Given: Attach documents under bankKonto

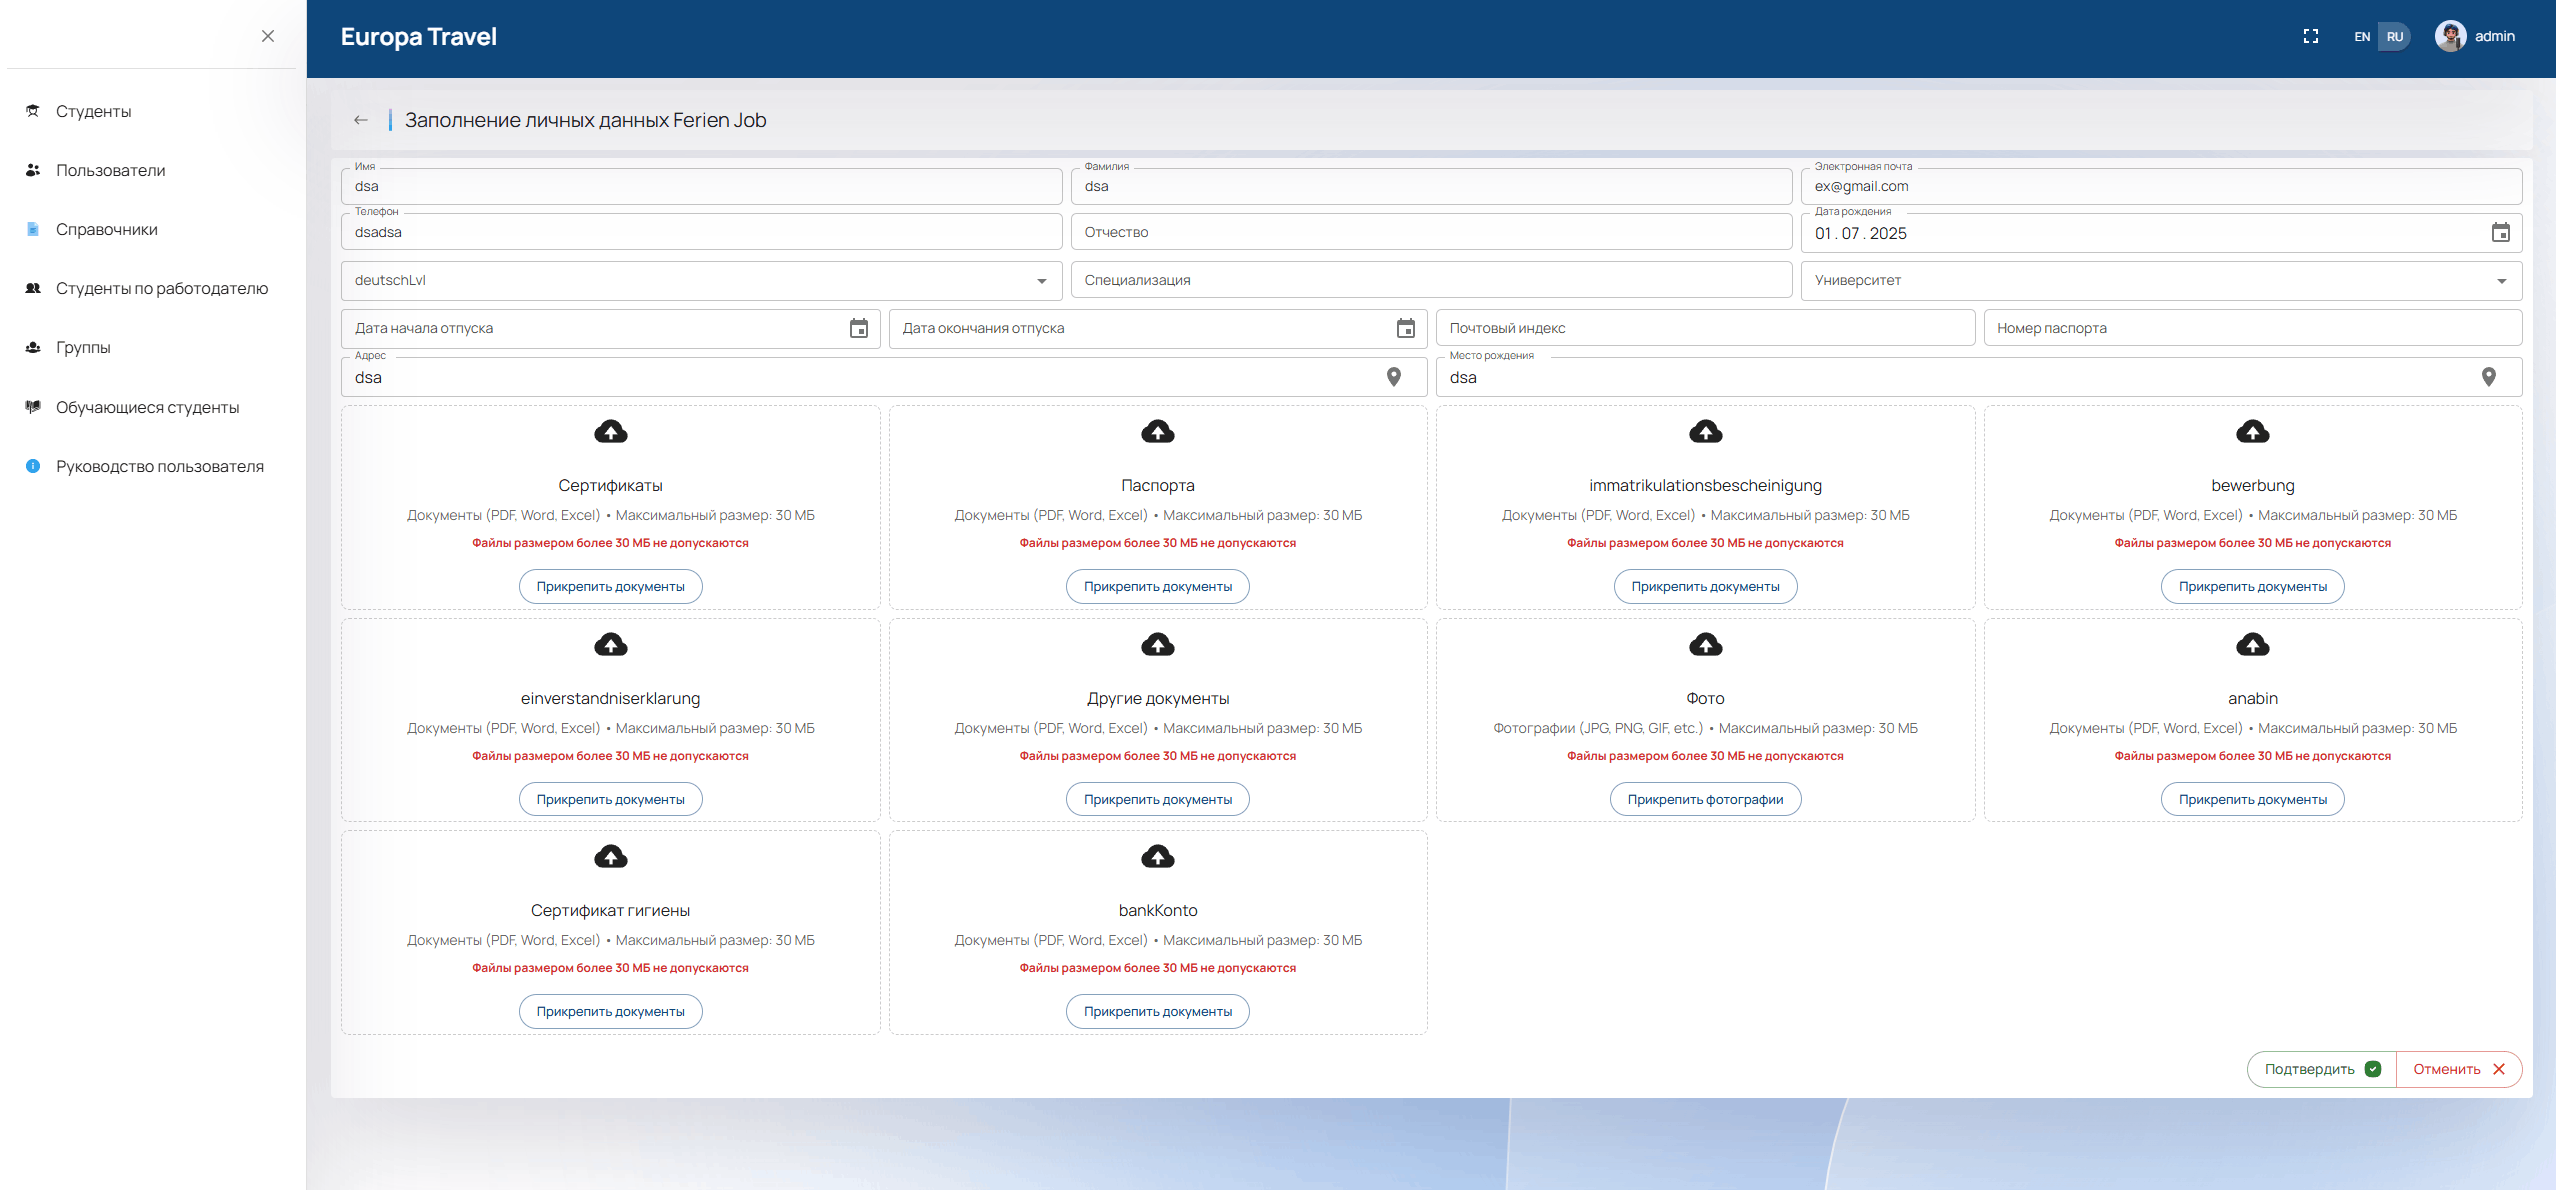Looking at the screenshot, I should 1158,1012.
